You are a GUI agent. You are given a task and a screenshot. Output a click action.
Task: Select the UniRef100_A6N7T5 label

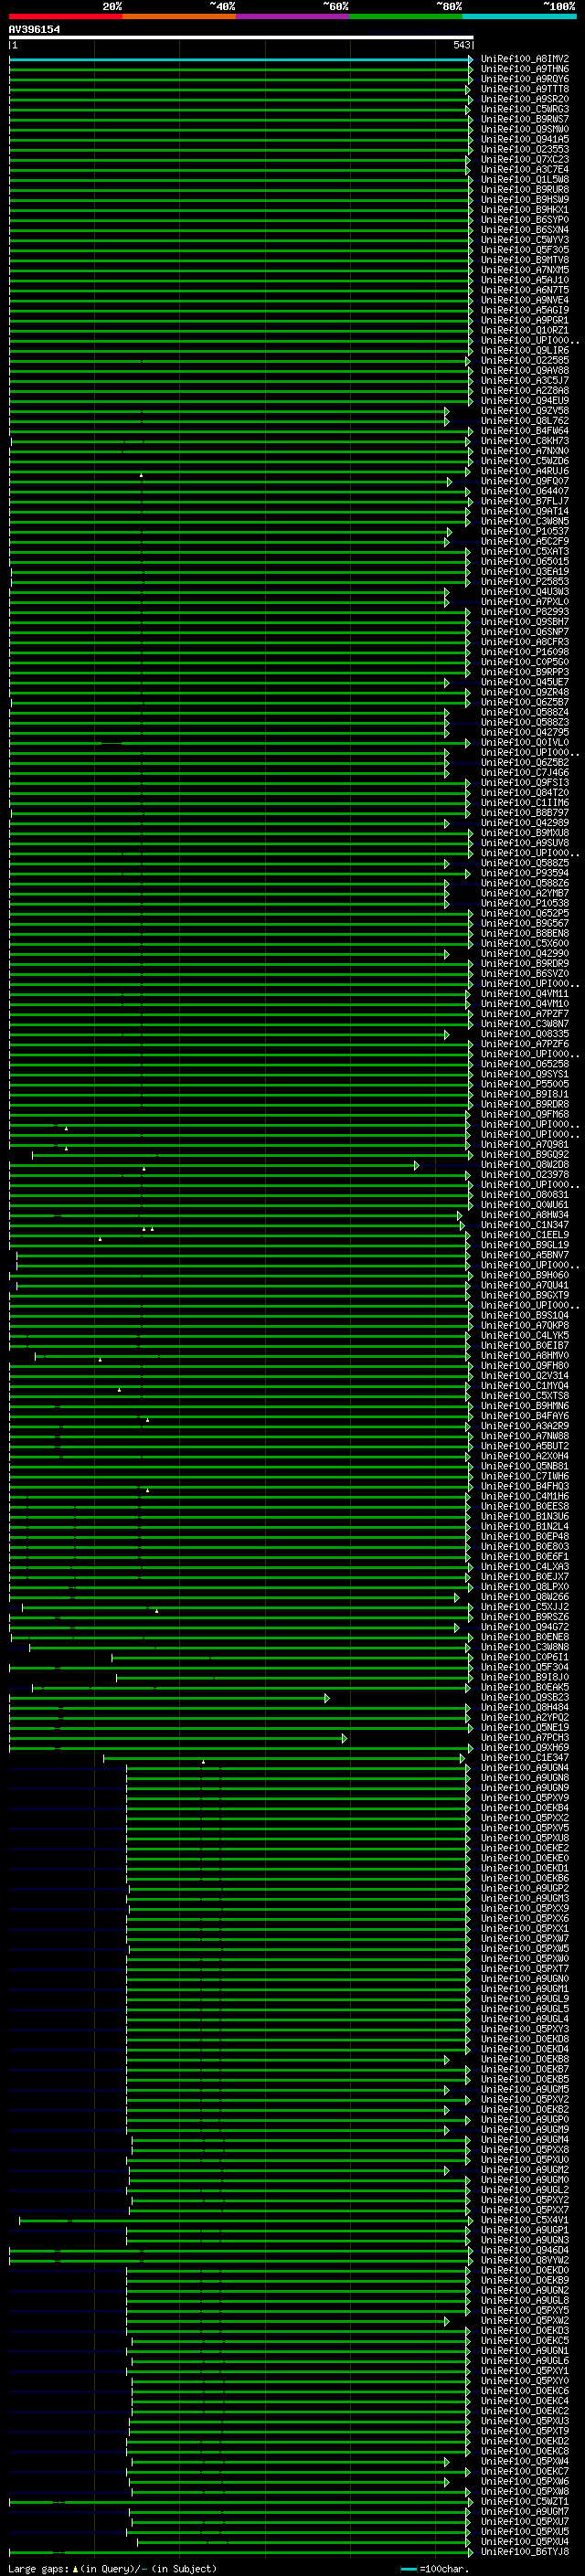pyautogui.click(x=524, y=291)
